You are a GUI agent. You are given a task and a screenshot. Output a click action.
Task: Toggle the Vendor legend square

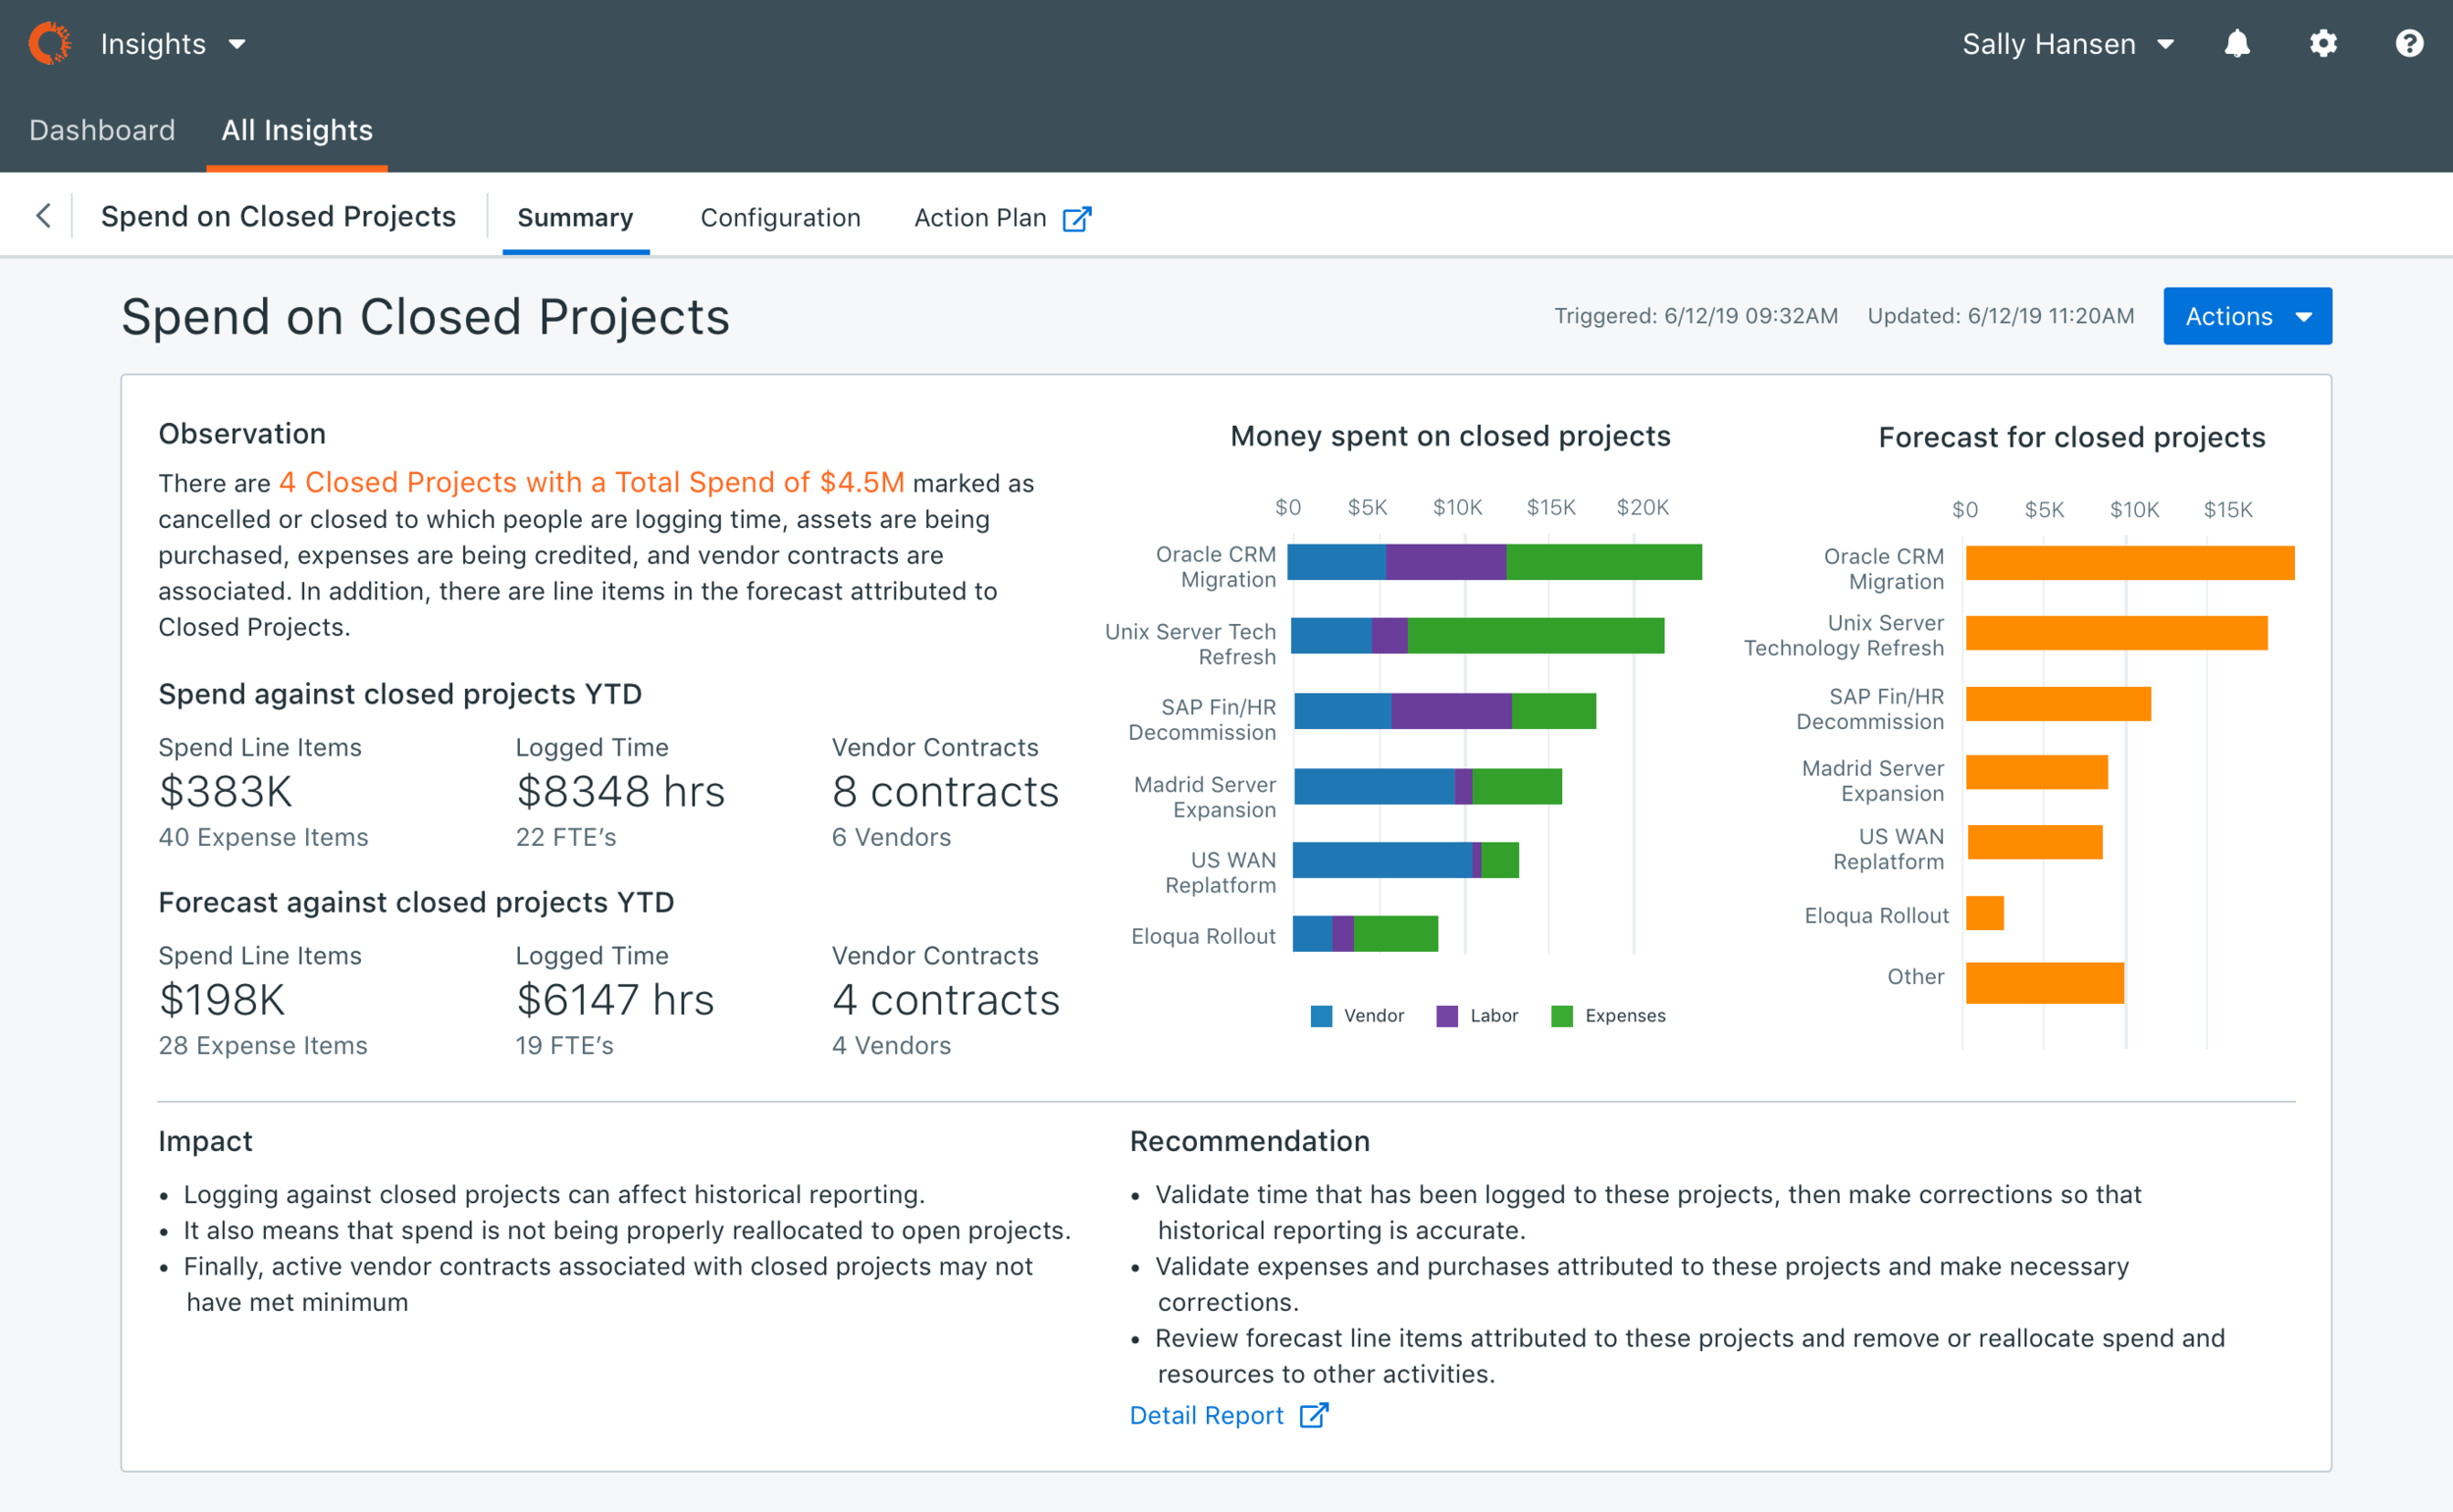tap(1321, 1016)
